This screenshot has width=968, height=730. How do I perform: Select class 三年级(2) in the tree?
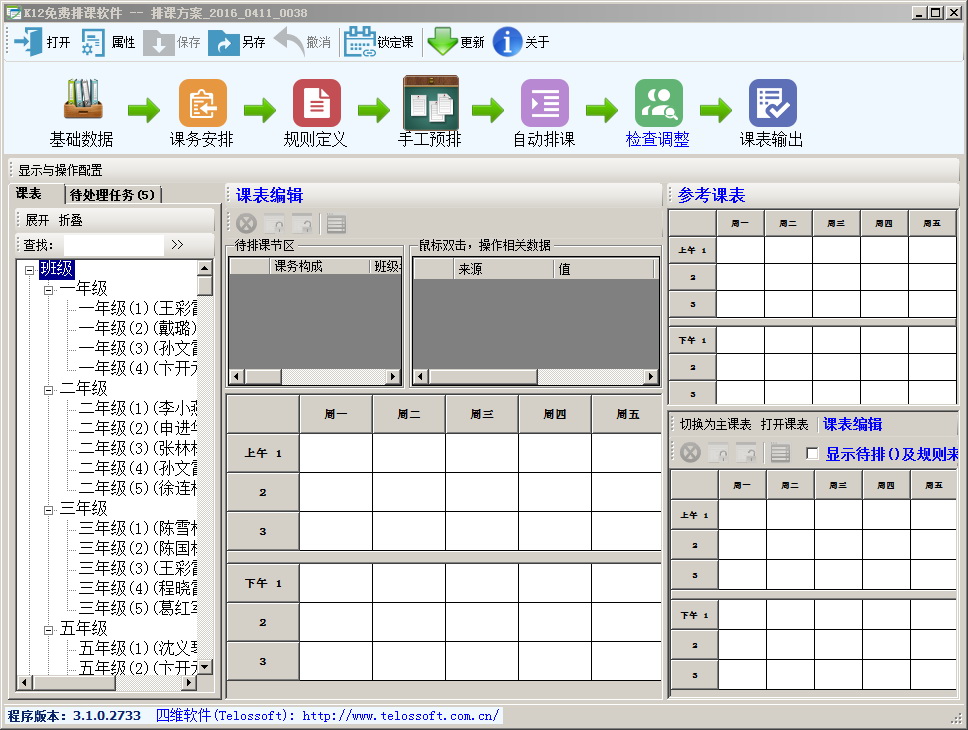[x=138, y=548]
